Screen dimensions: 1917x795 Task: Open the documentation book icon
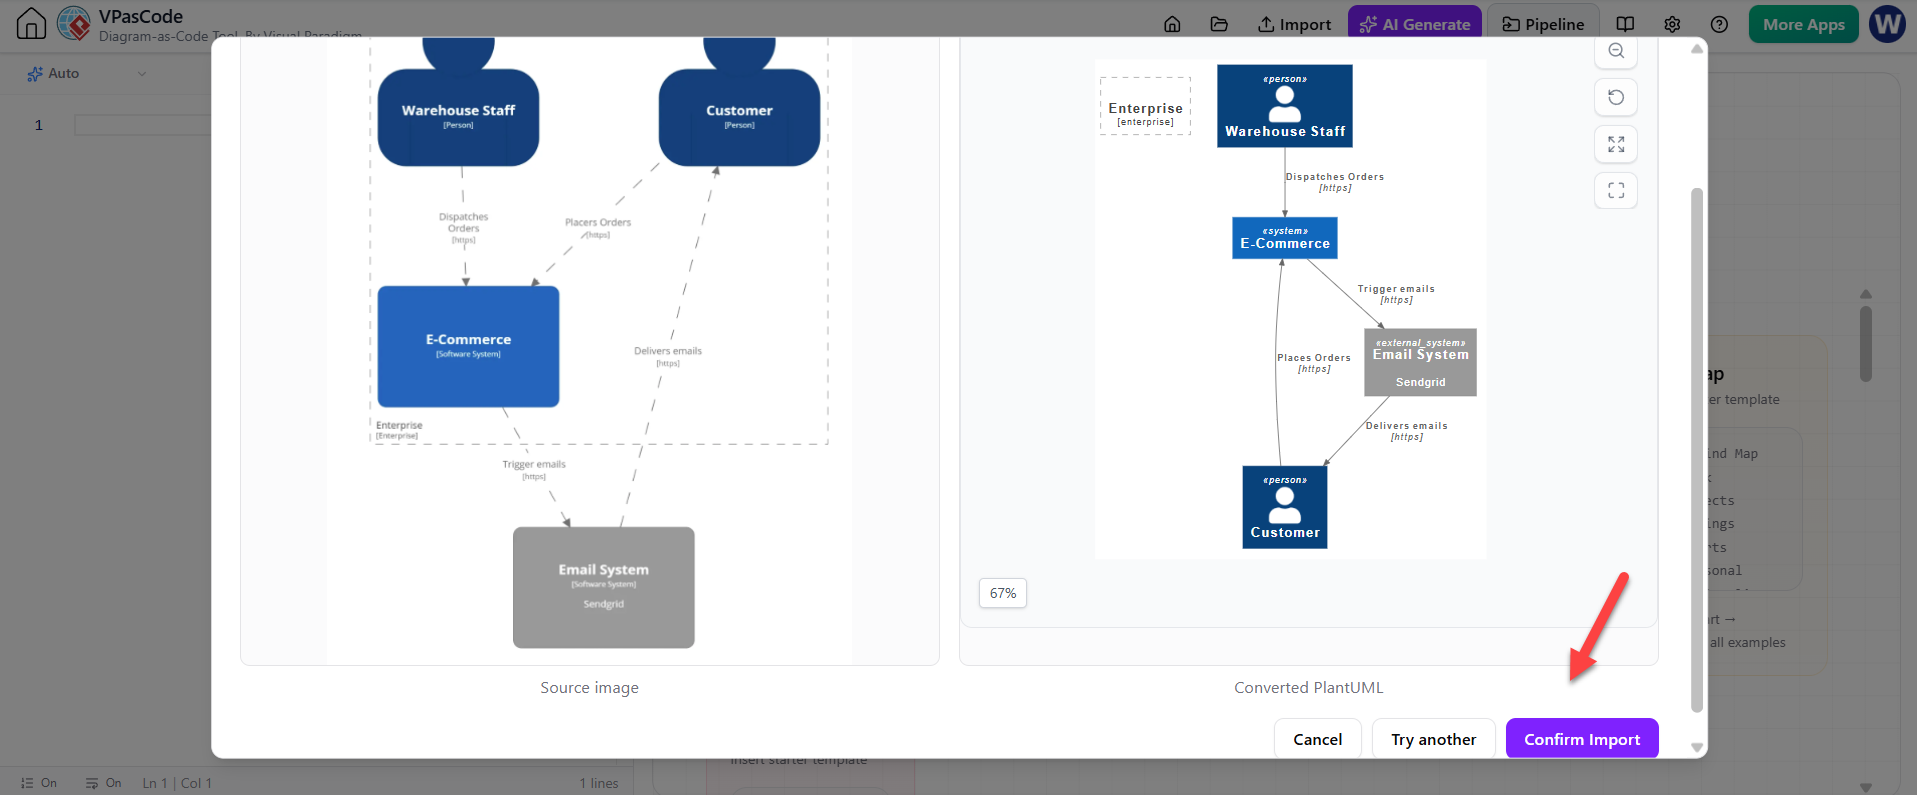[1626, 24]
